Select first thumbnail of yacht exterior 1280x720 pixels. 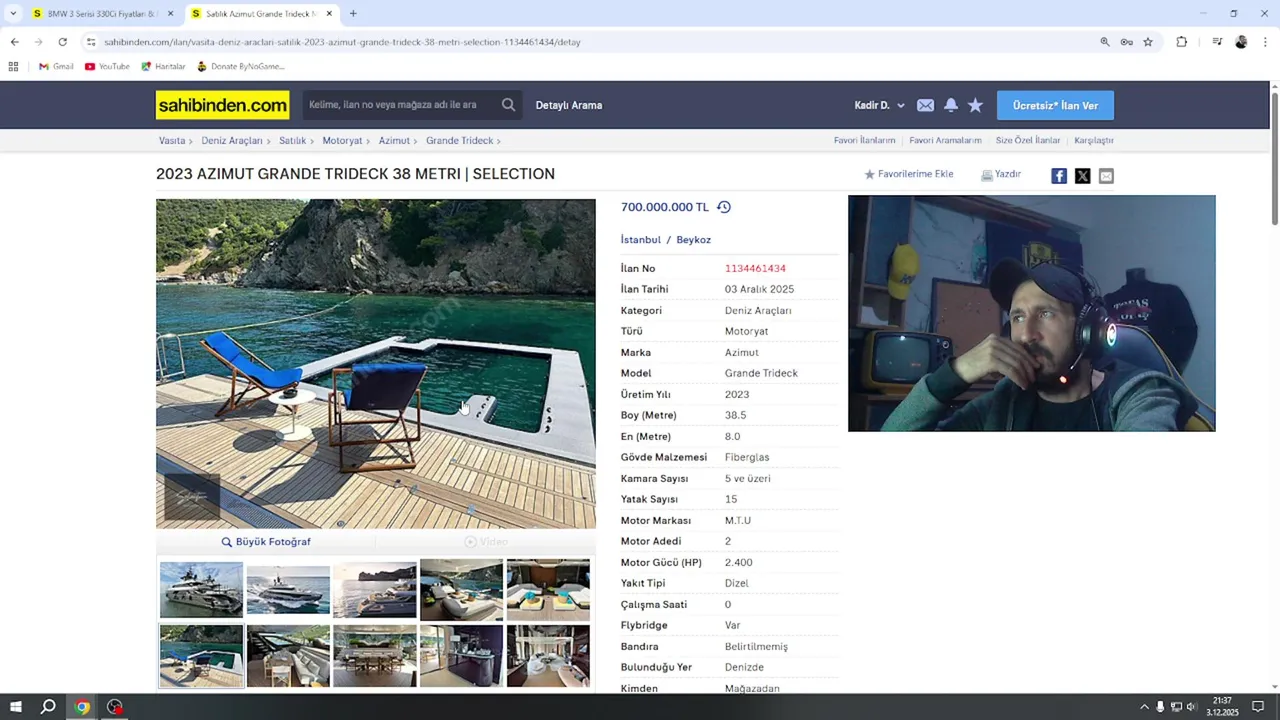(x=201, y=590)
